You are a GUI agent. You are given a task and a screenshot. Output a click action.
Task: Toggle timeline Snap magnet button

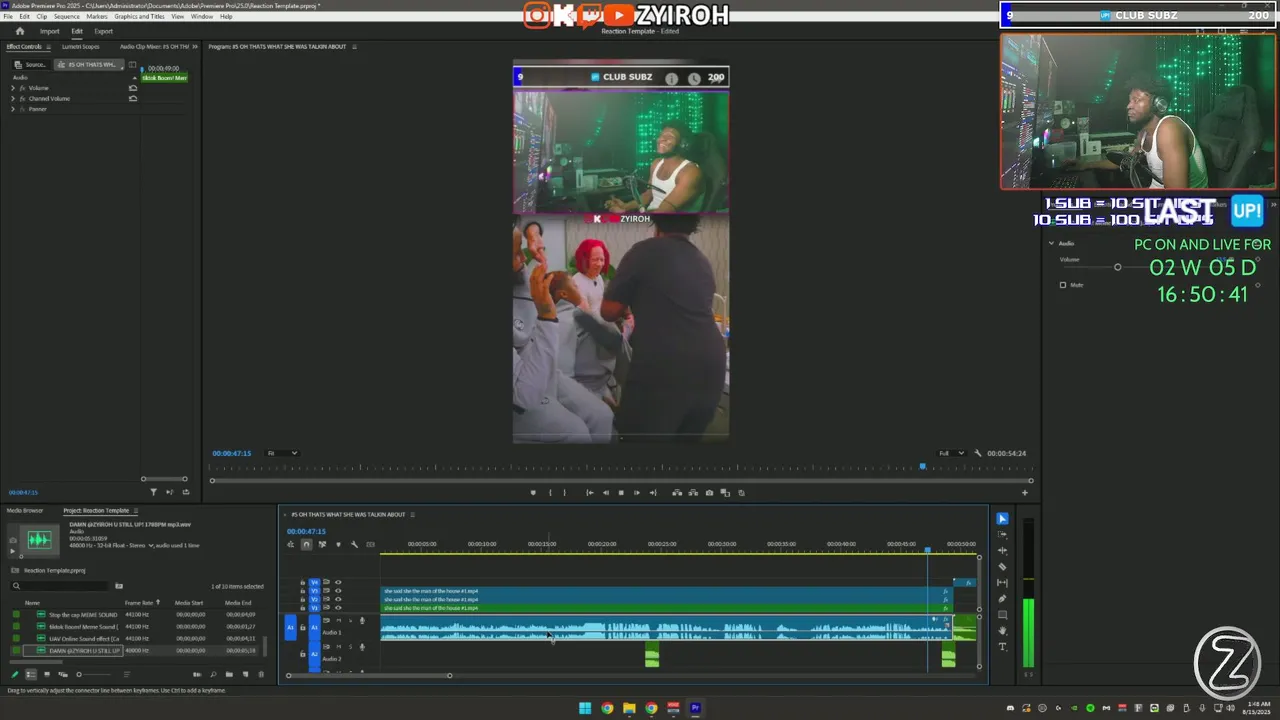point(306,544)
